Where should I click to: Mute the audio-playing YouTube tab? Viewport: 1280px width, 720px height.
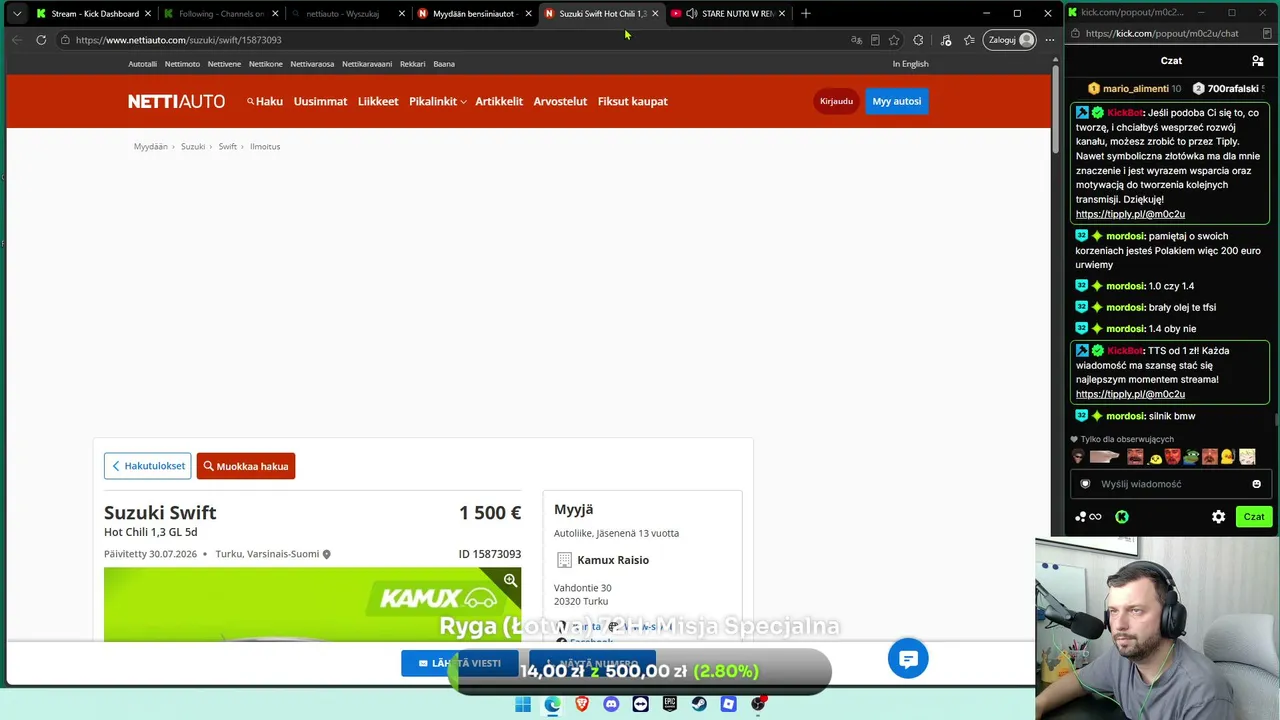coord(691,13)
